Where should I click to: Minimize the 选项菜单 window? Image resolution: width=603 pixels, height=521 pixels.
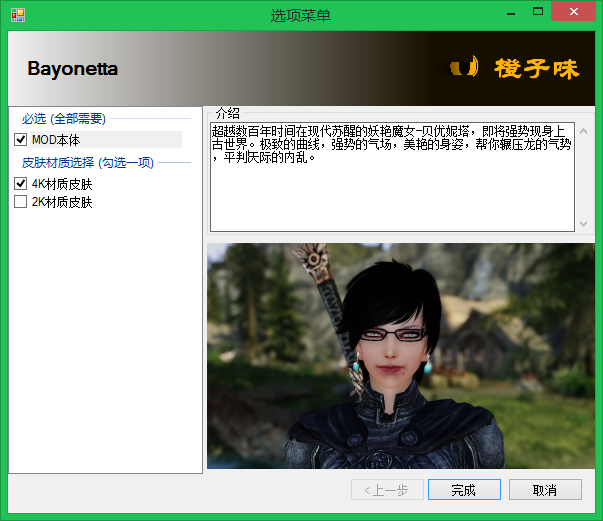click(x=511, y=12)
